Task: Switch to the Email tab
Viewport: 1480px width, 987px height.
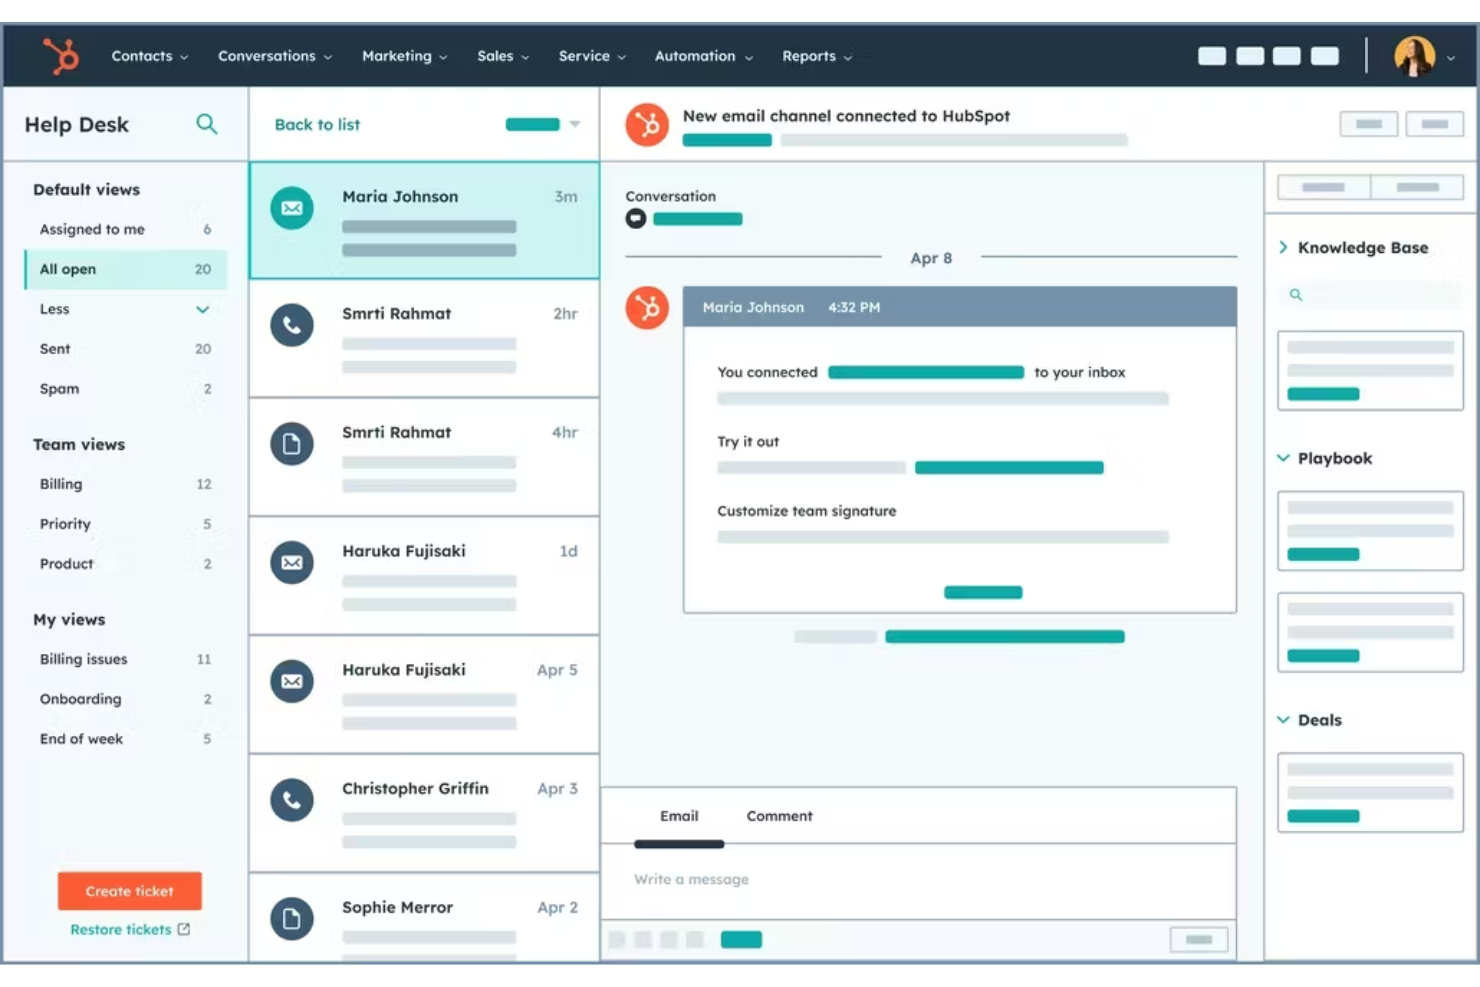Action: [679, 815]
